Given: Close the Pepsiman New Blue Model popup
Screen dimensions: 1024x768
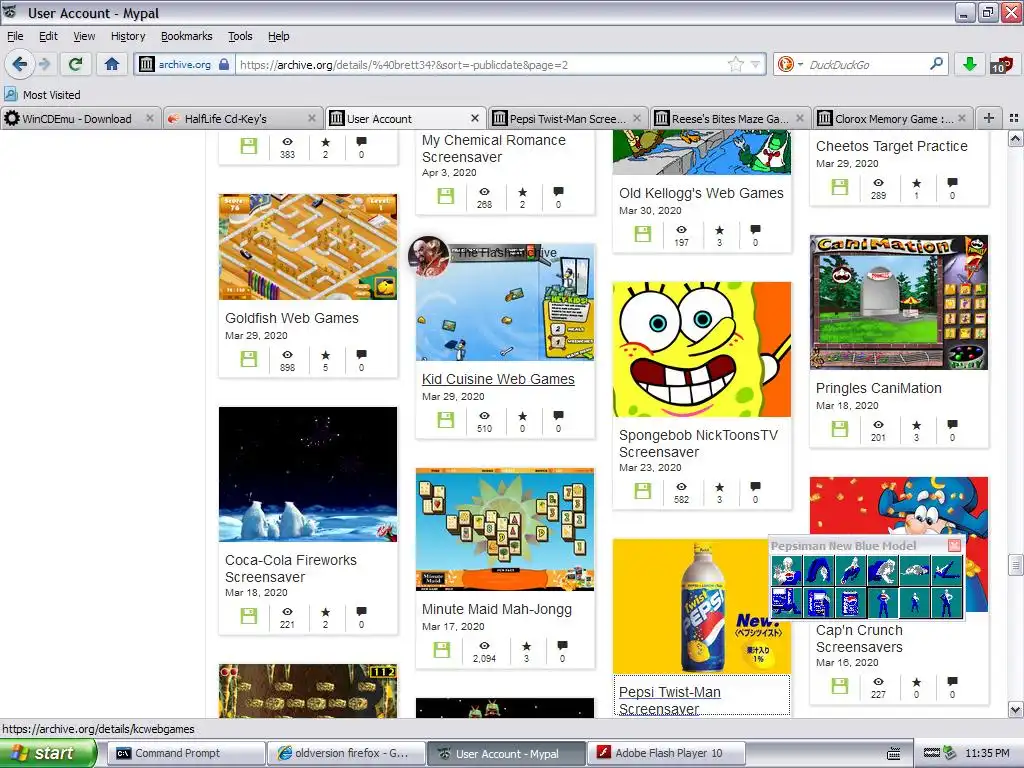Looking at the screenshot, I should tap(954, 545).
